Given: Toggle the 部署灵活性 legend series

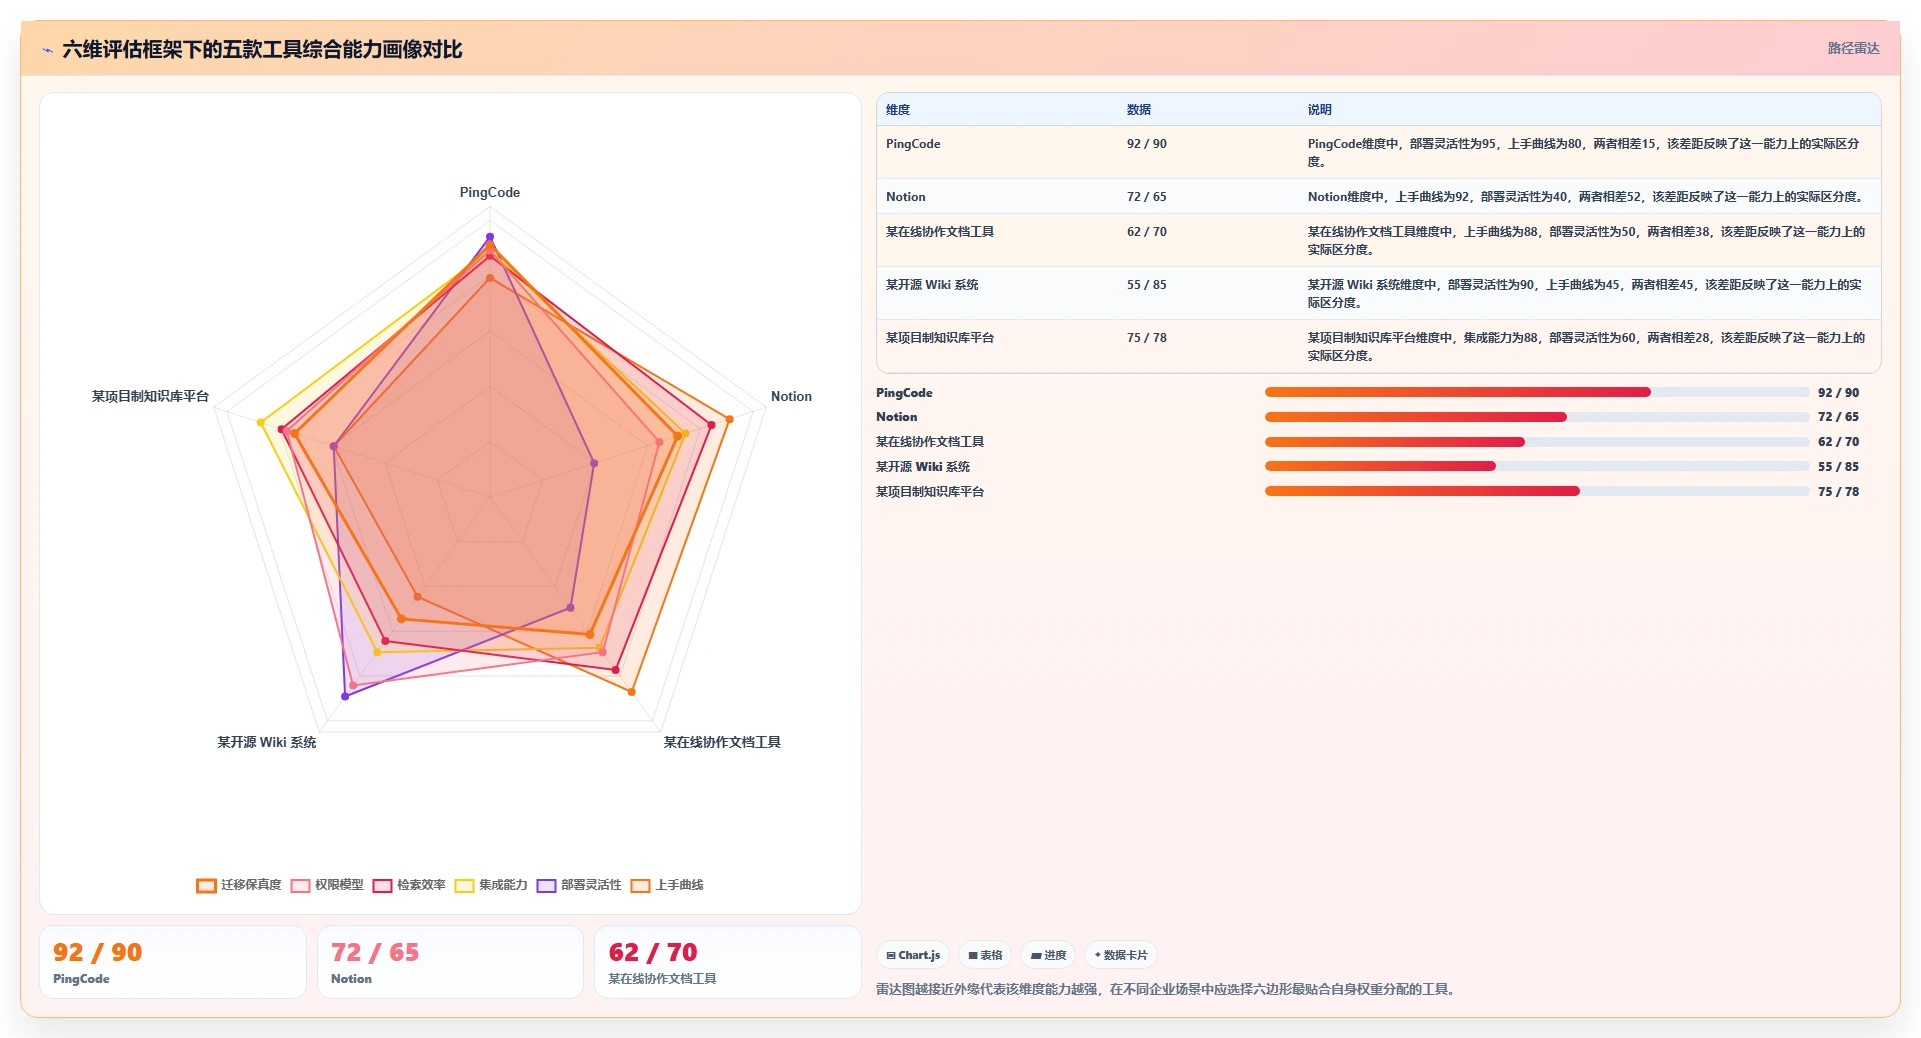Looking at the screenshot, I should tap(579, 885).
